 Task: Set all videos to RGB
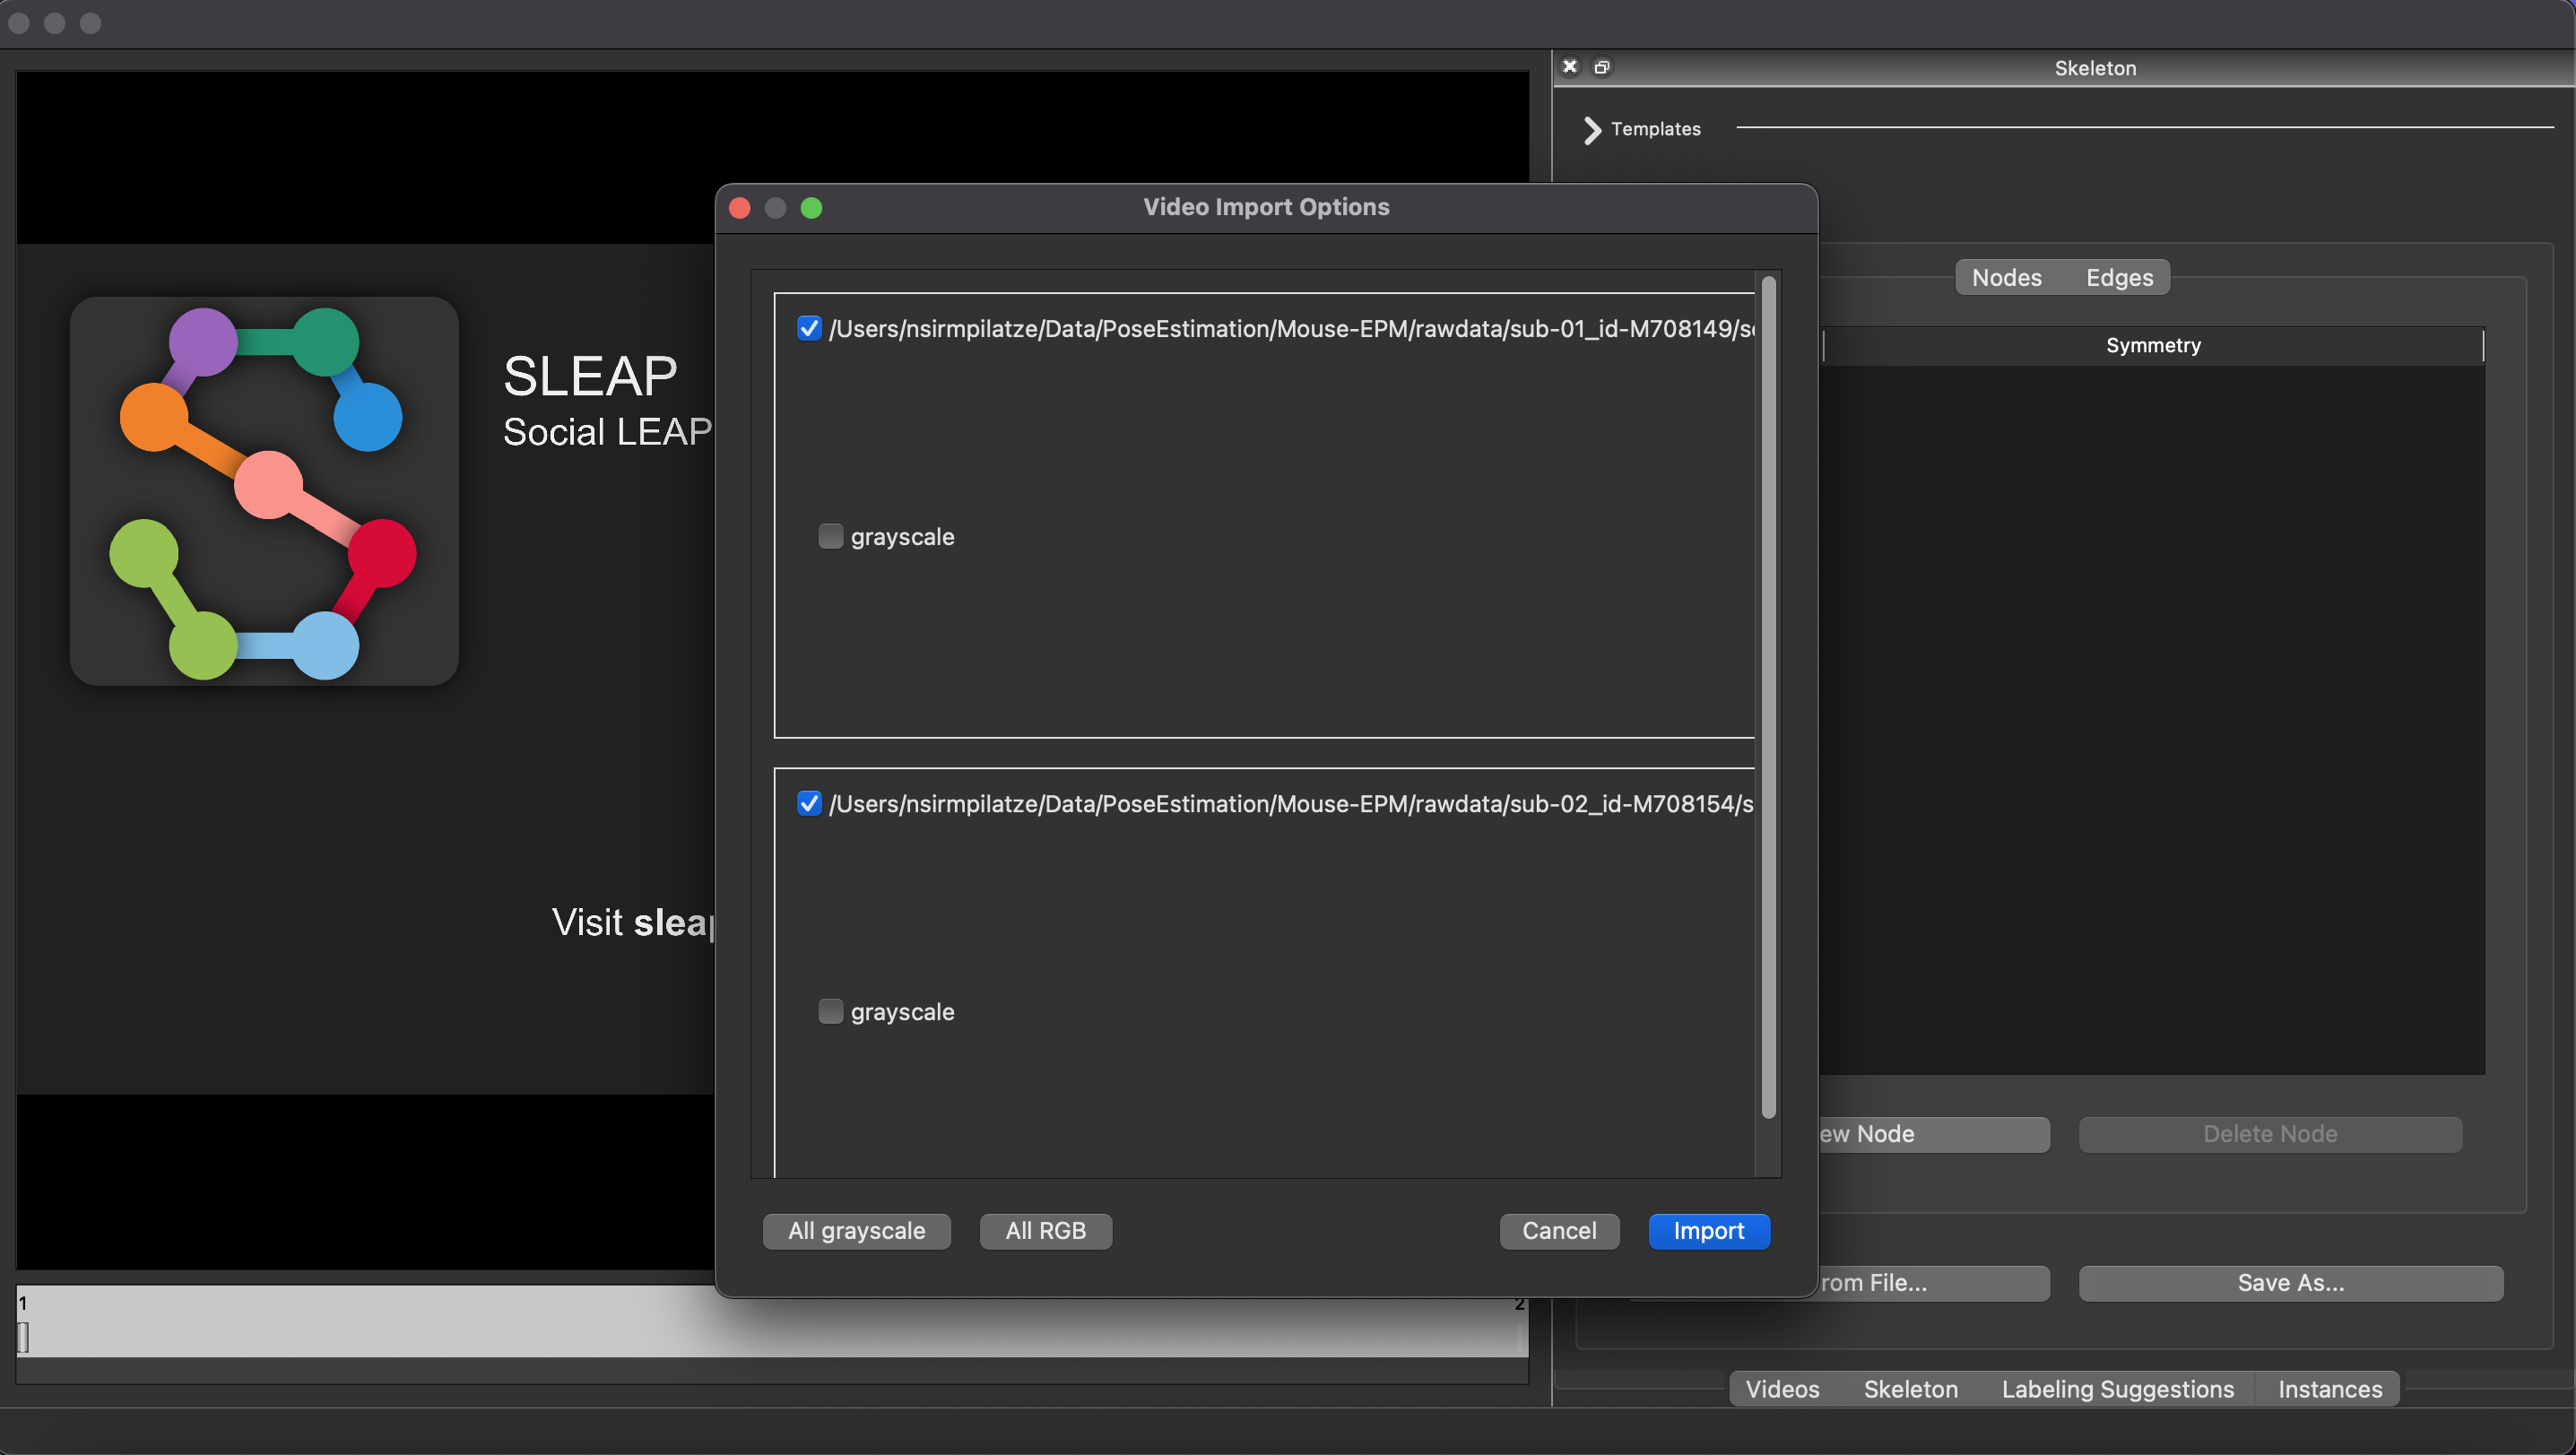coord(1045,1231)
